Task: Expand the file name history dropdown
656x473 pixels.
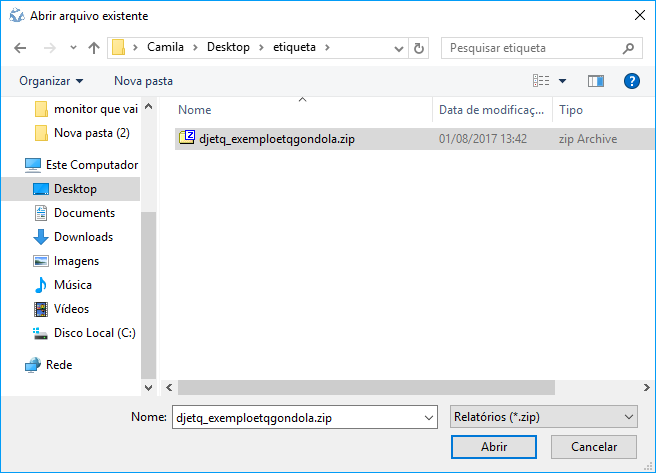Action: point(429,416)
